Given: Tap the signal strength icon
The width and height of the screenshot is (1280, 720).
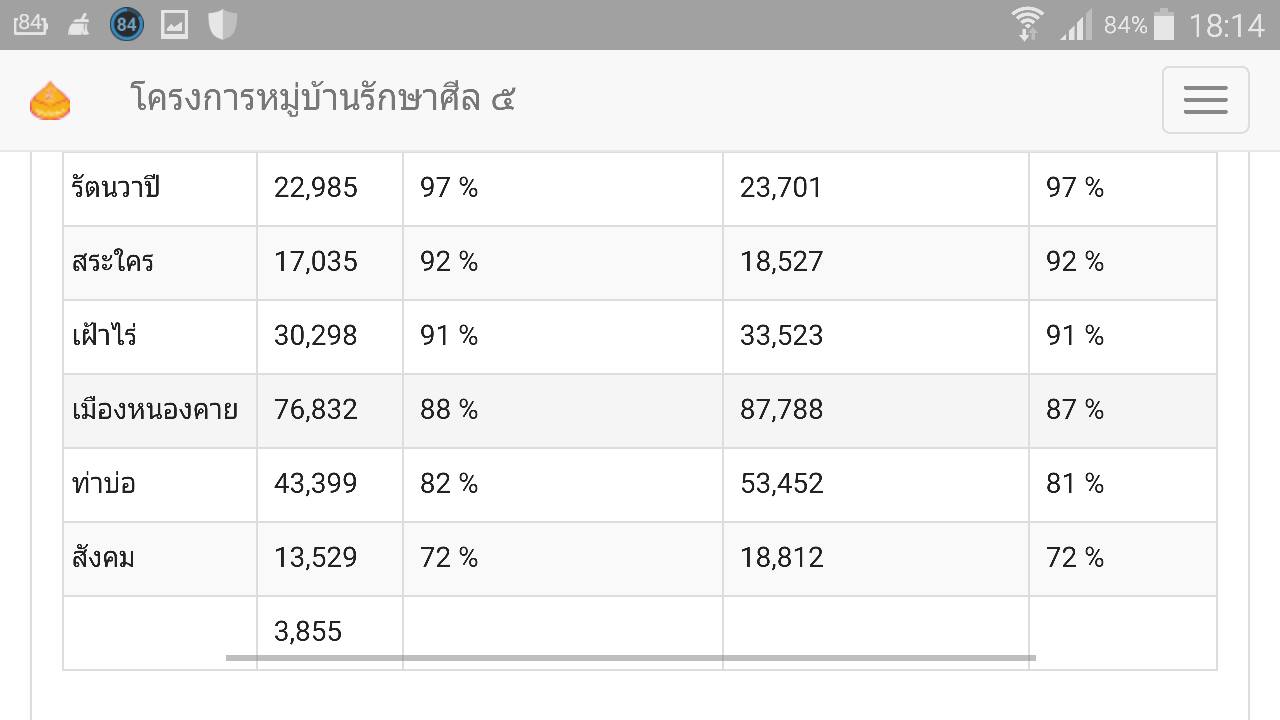Looking at the screenshot, I should 1076,24.
